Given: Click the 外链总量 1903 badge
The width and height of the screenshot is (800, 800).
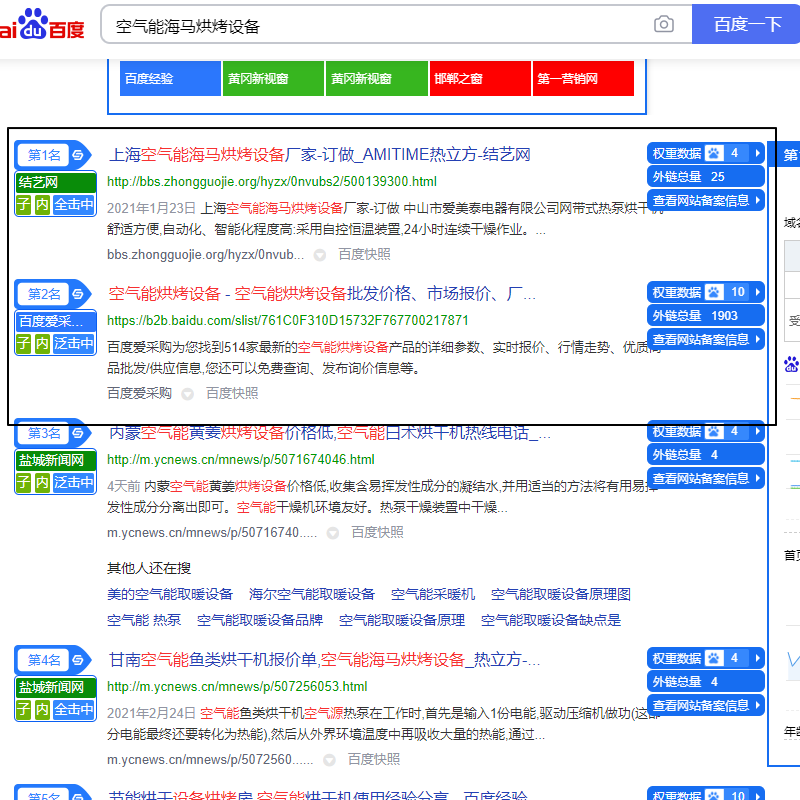Looking at the screenshot, I should [x=705, y=316].
